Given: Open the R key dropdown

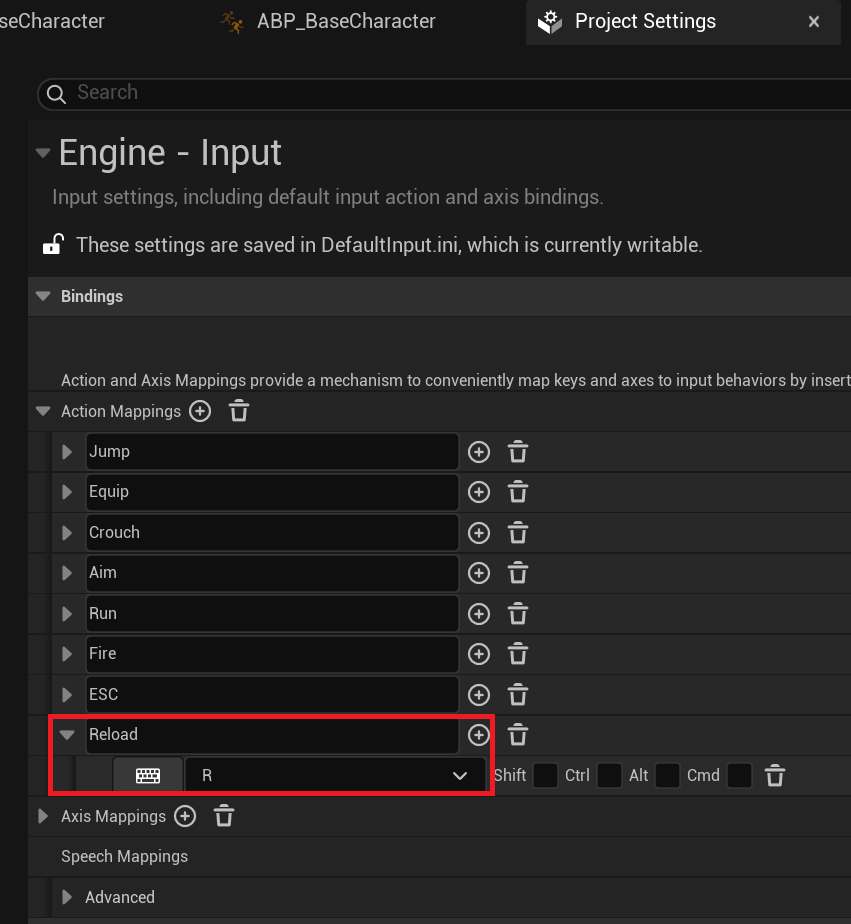Looking at the screenshot, I should pos(335,775).
